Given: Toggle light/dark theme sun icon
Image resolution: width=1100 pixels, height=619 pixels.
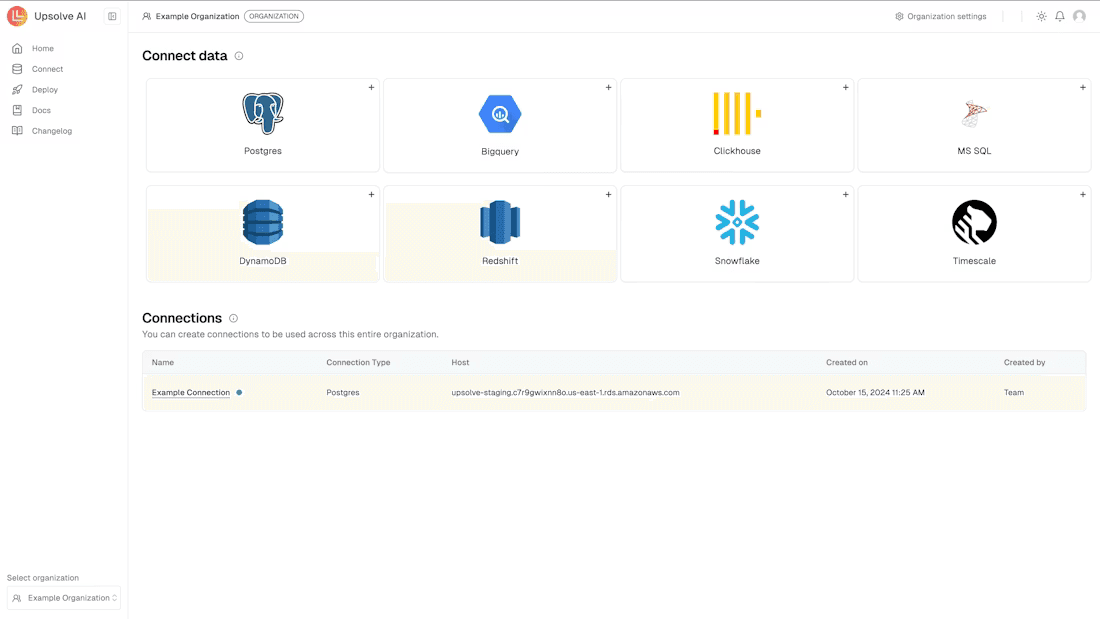Looking at the screenshot, I should 1041,16.
